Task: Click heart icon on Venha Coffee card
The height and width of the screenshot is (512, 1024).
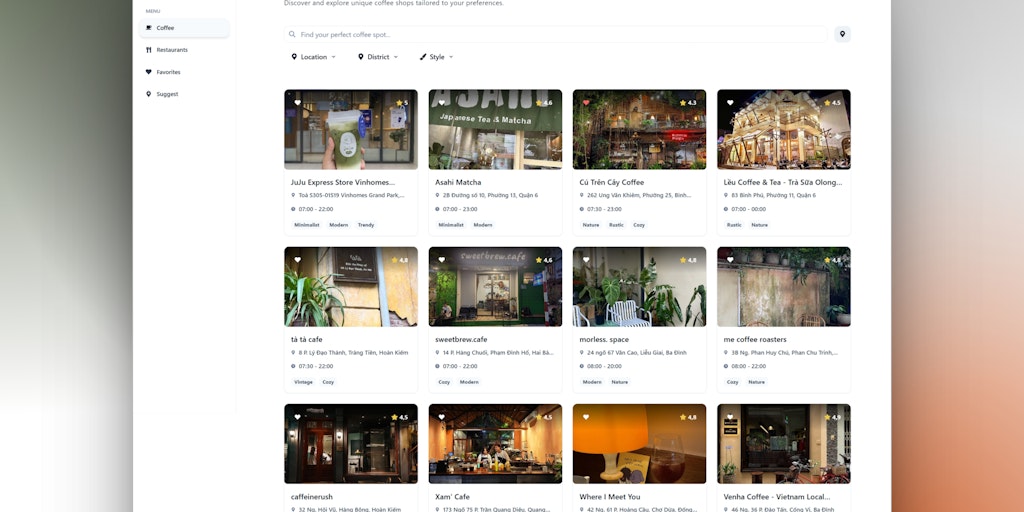Action: point(730,417)
